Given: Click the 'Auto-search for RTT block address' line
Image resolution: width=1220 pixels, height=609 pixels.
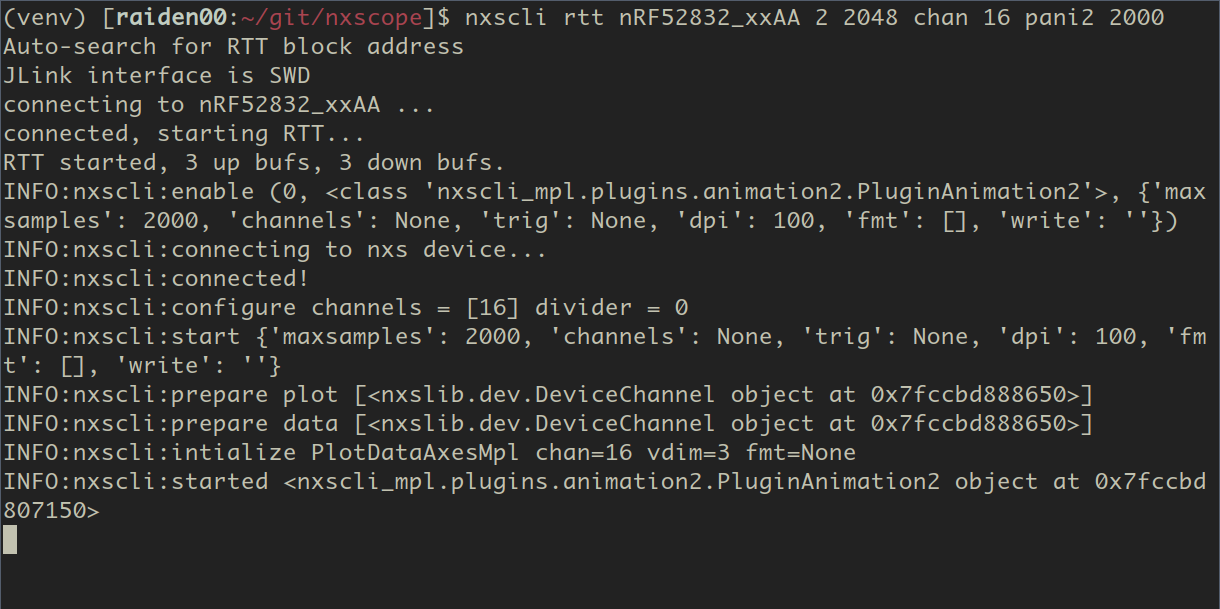Looking at the screenshot, I should (234, 46).
